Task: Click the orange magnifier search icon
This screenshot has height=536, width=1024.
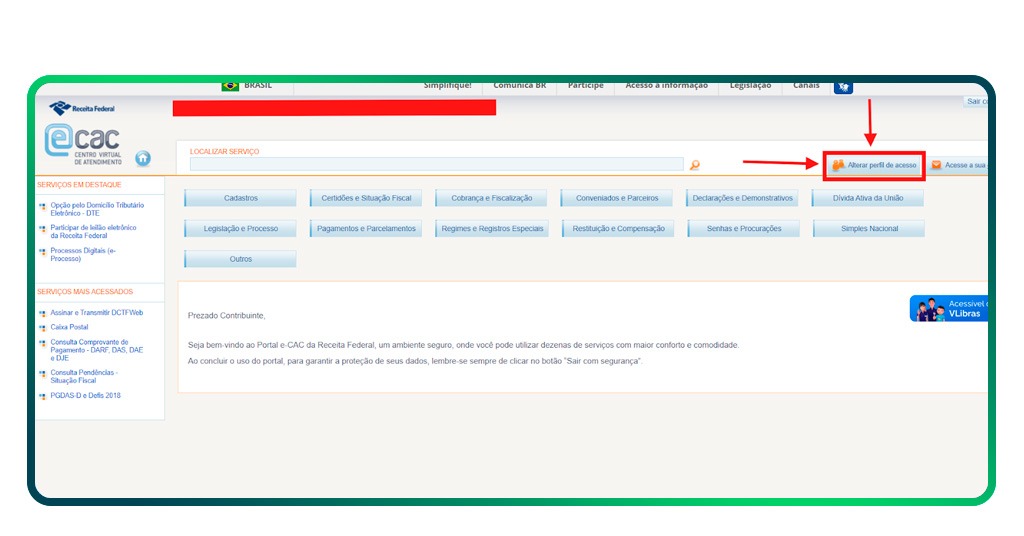Action: tap(695, 165)
